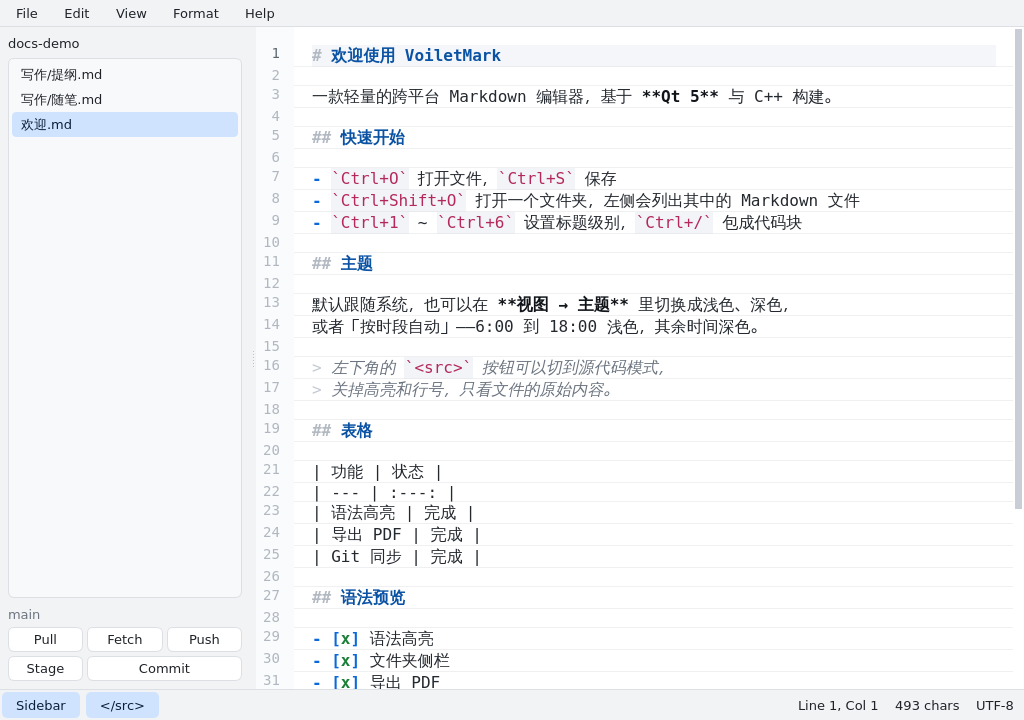1024x720 pixels.
Task: Toggle the </src> source mode button
Action: click(122, 705)
